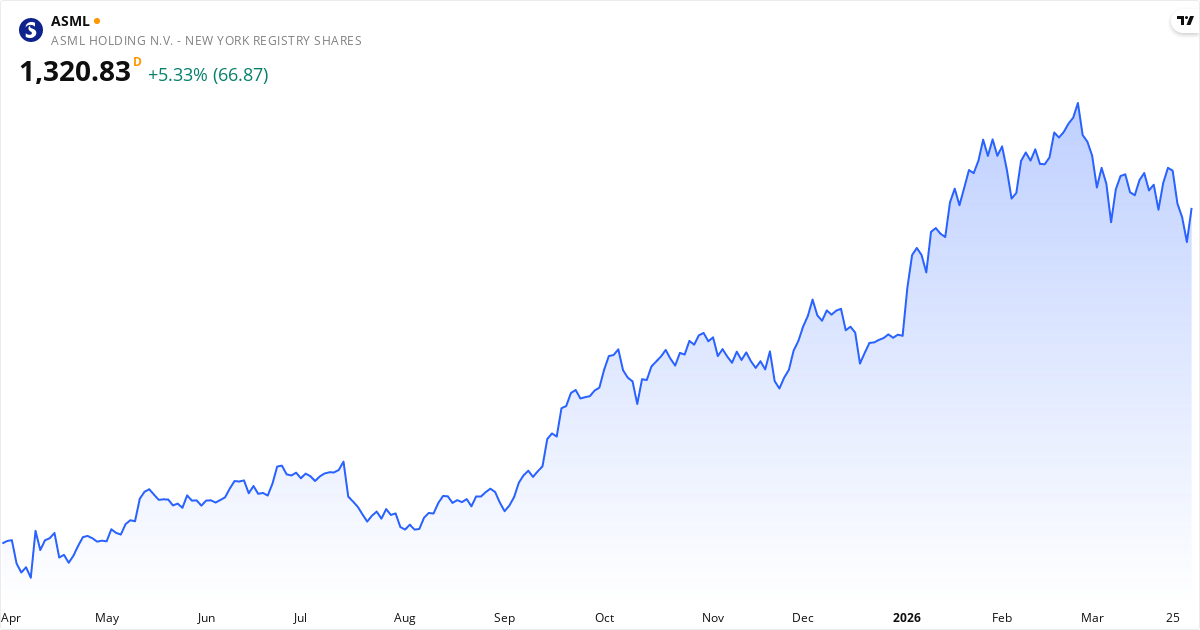Select the May label on the time axis
This screenshot has width=1200, height=630.
point(107,618)
